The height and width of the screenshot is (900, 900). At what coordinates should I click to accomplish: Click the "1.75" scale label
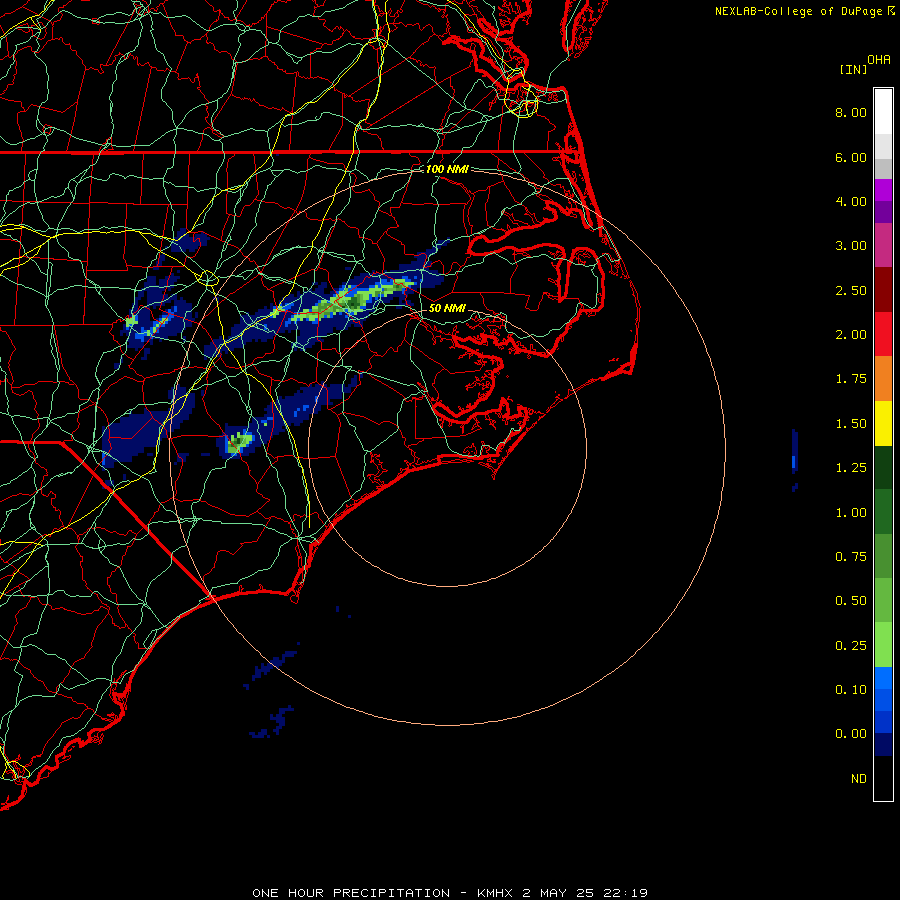851,379
